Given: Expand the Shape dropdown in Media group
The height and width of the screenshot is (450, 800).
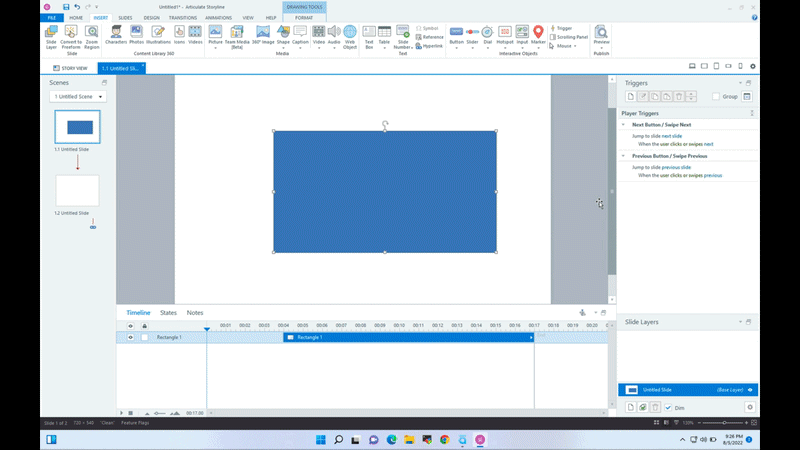Looking at the screenshot, I should coord(283,47).
